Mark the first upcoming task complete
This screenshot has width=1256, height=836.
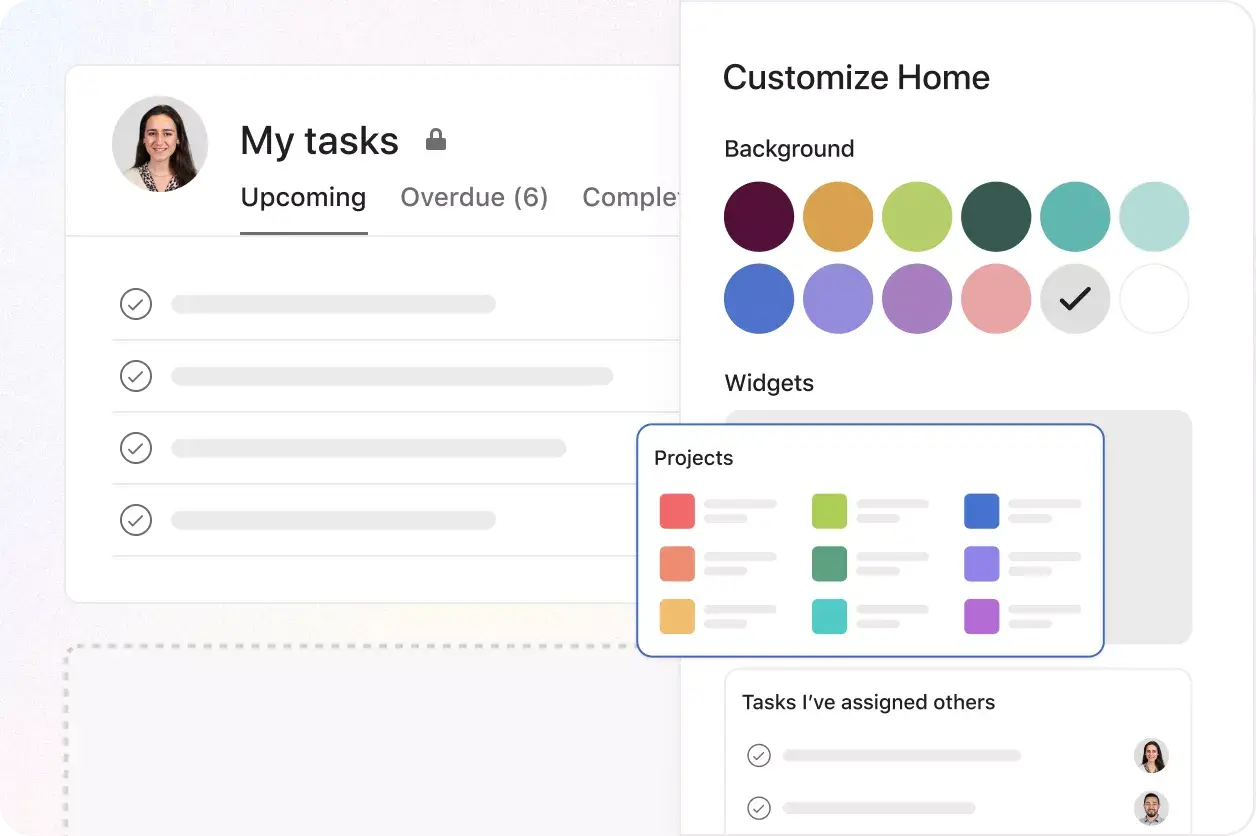click(x=136, y=304)
